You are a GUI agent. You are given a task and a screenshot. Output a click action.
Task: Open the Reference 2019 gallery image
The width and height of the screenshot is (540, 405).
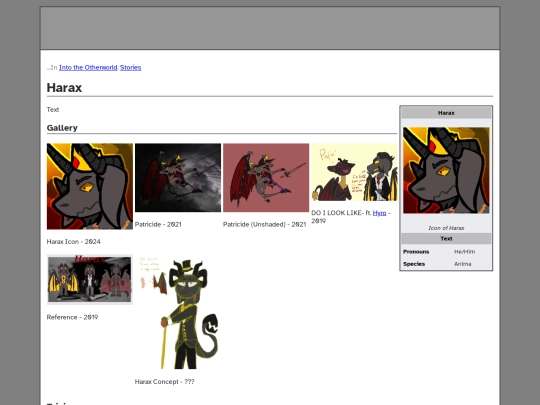(x=90, y=280)
